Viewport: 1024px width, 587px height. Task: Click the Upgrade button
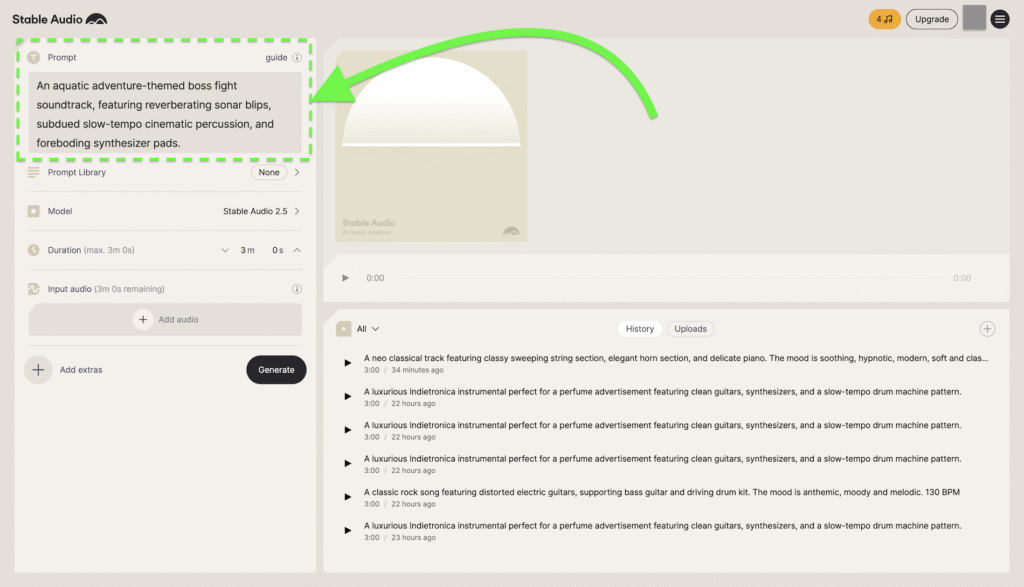[x=931, y=19]
